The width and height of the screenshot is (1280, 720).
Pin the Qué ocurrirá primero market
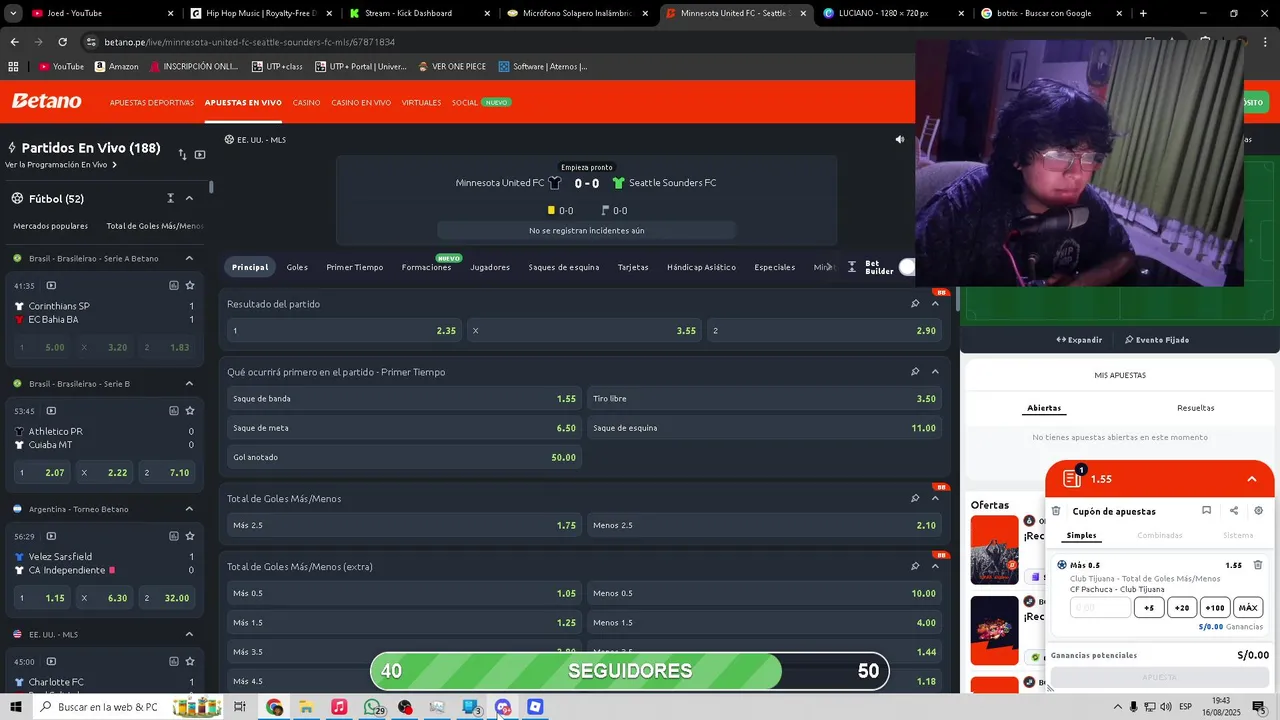click(914, 372)
